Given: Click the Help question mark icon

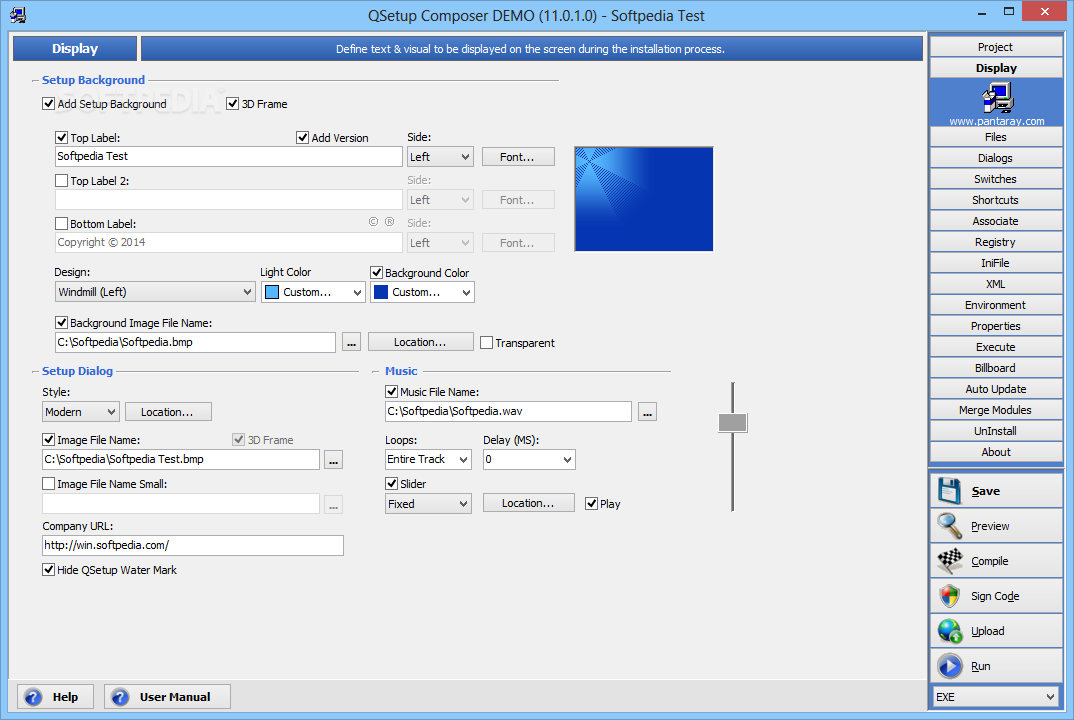Looking at the screenshot, I should pyautogui.click(x=33, y=697).
